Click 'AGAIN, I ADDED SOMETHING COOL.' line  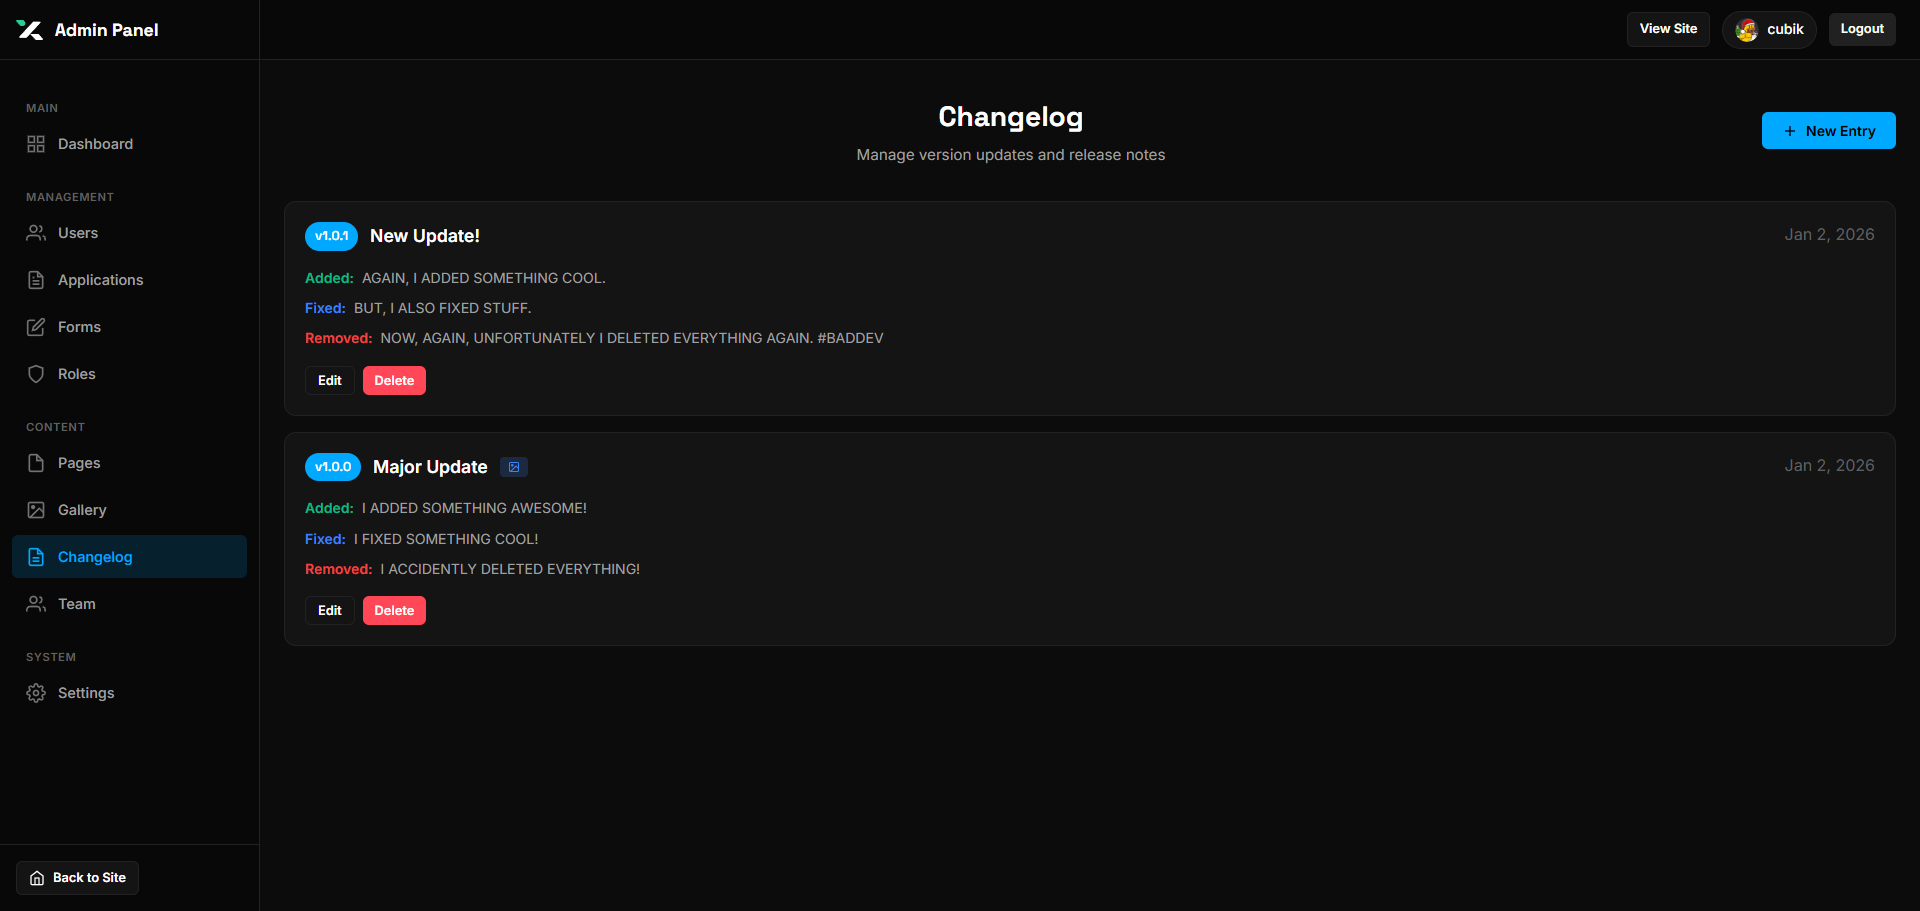click(x=484, y=278)
